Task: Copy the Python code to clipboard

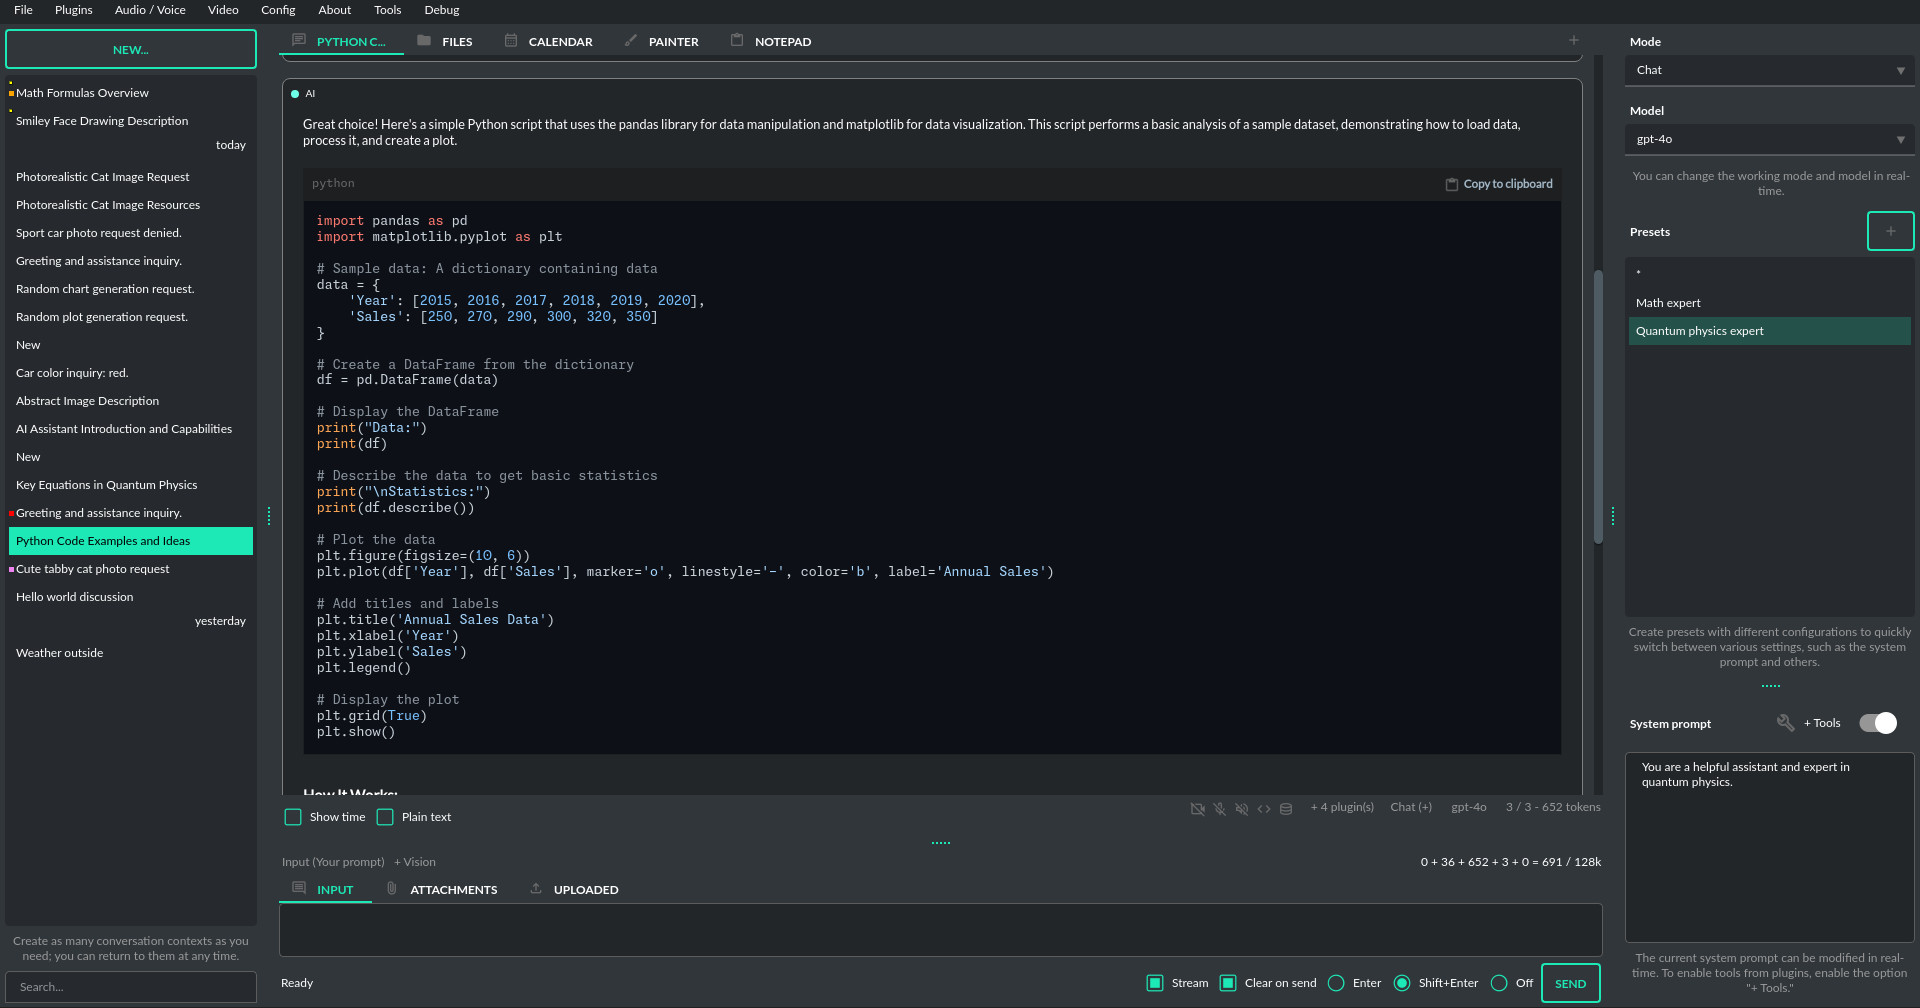Action: click(1498, 184)
